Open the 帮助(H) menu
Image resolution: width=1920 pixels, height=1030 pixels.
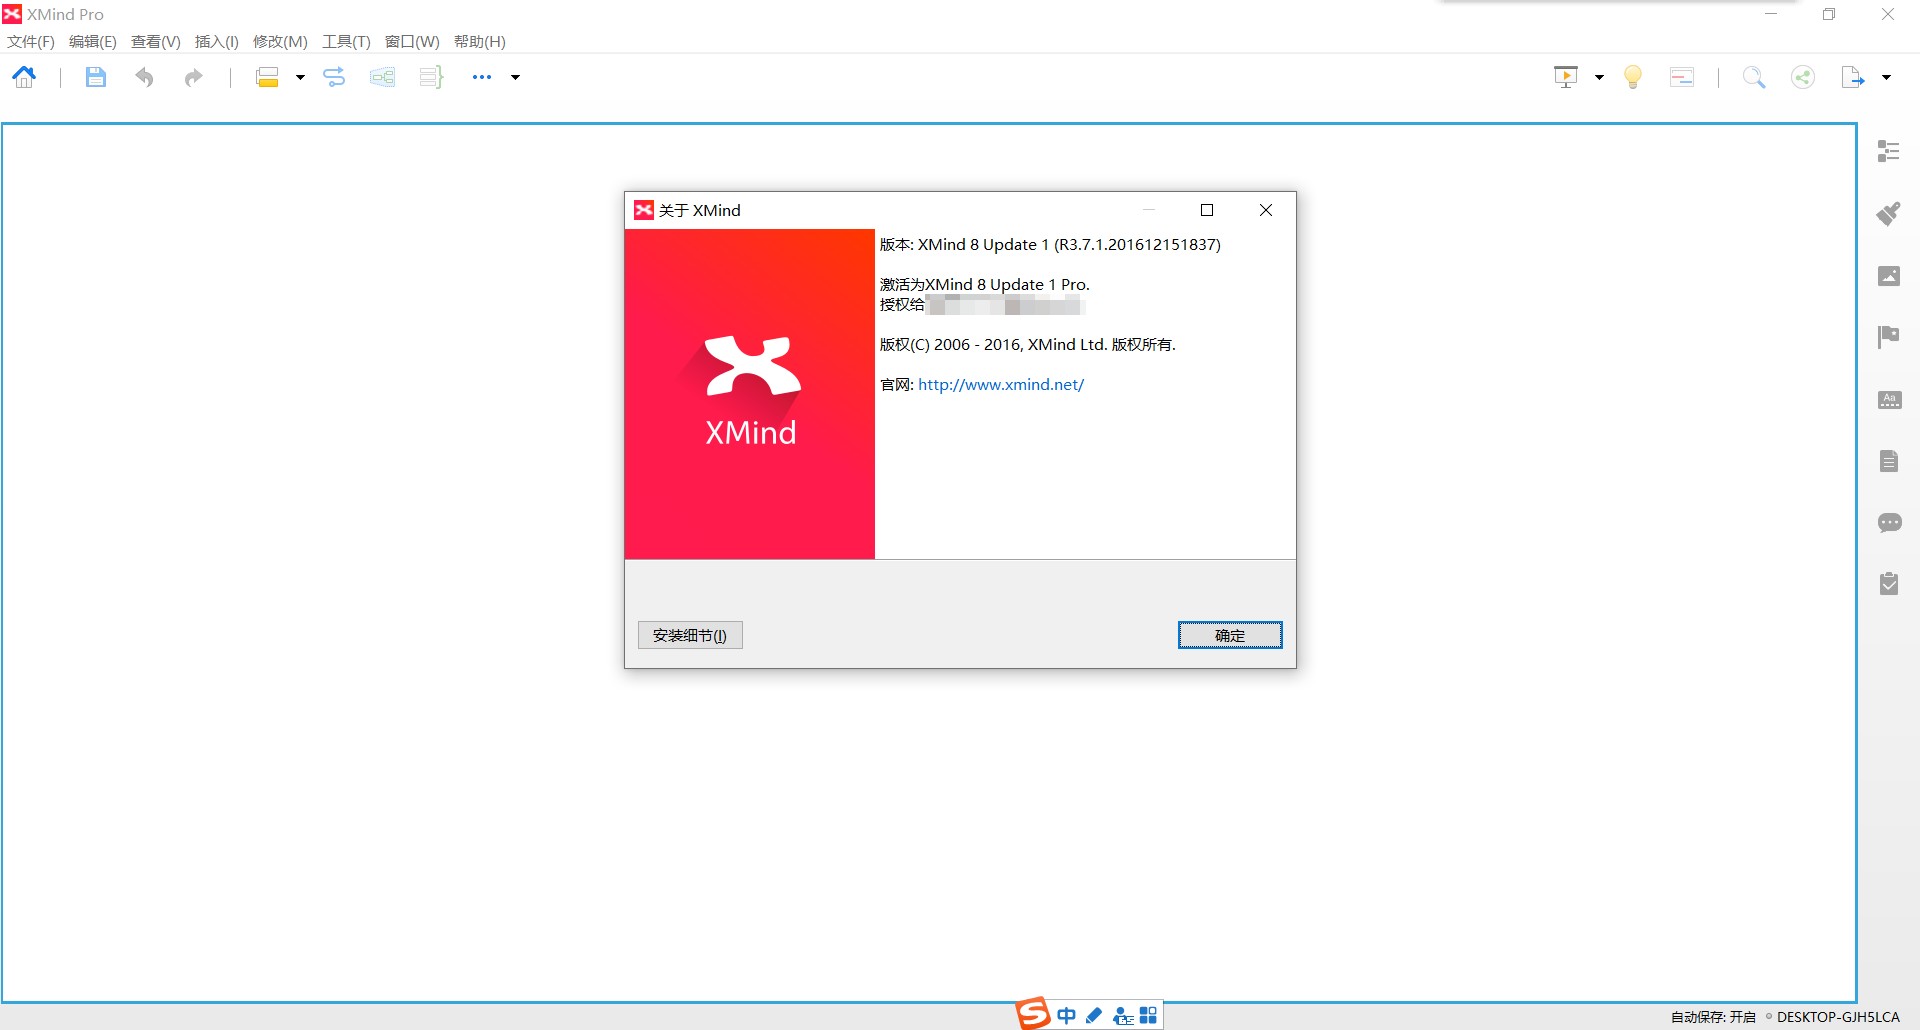click(x=479, y=41)
